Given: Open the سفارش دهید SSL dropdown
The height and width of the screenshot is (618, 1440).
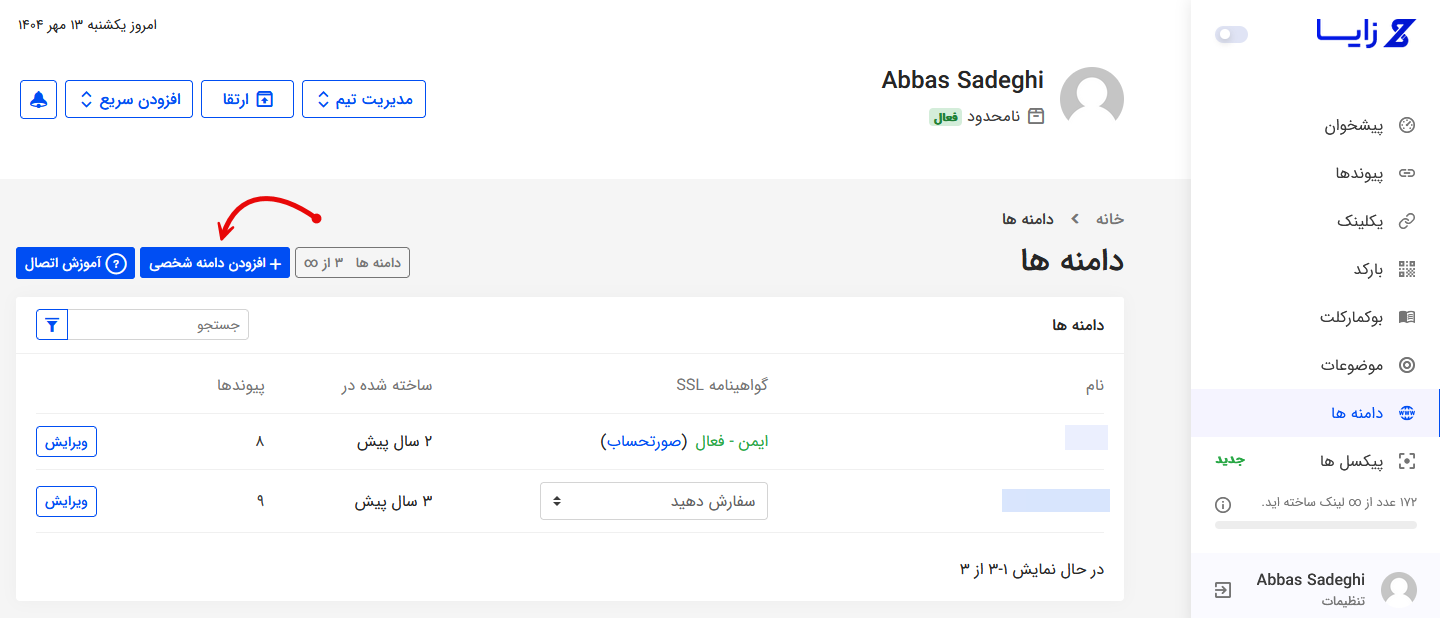Looking at the screenshot, I should (654, 501).
